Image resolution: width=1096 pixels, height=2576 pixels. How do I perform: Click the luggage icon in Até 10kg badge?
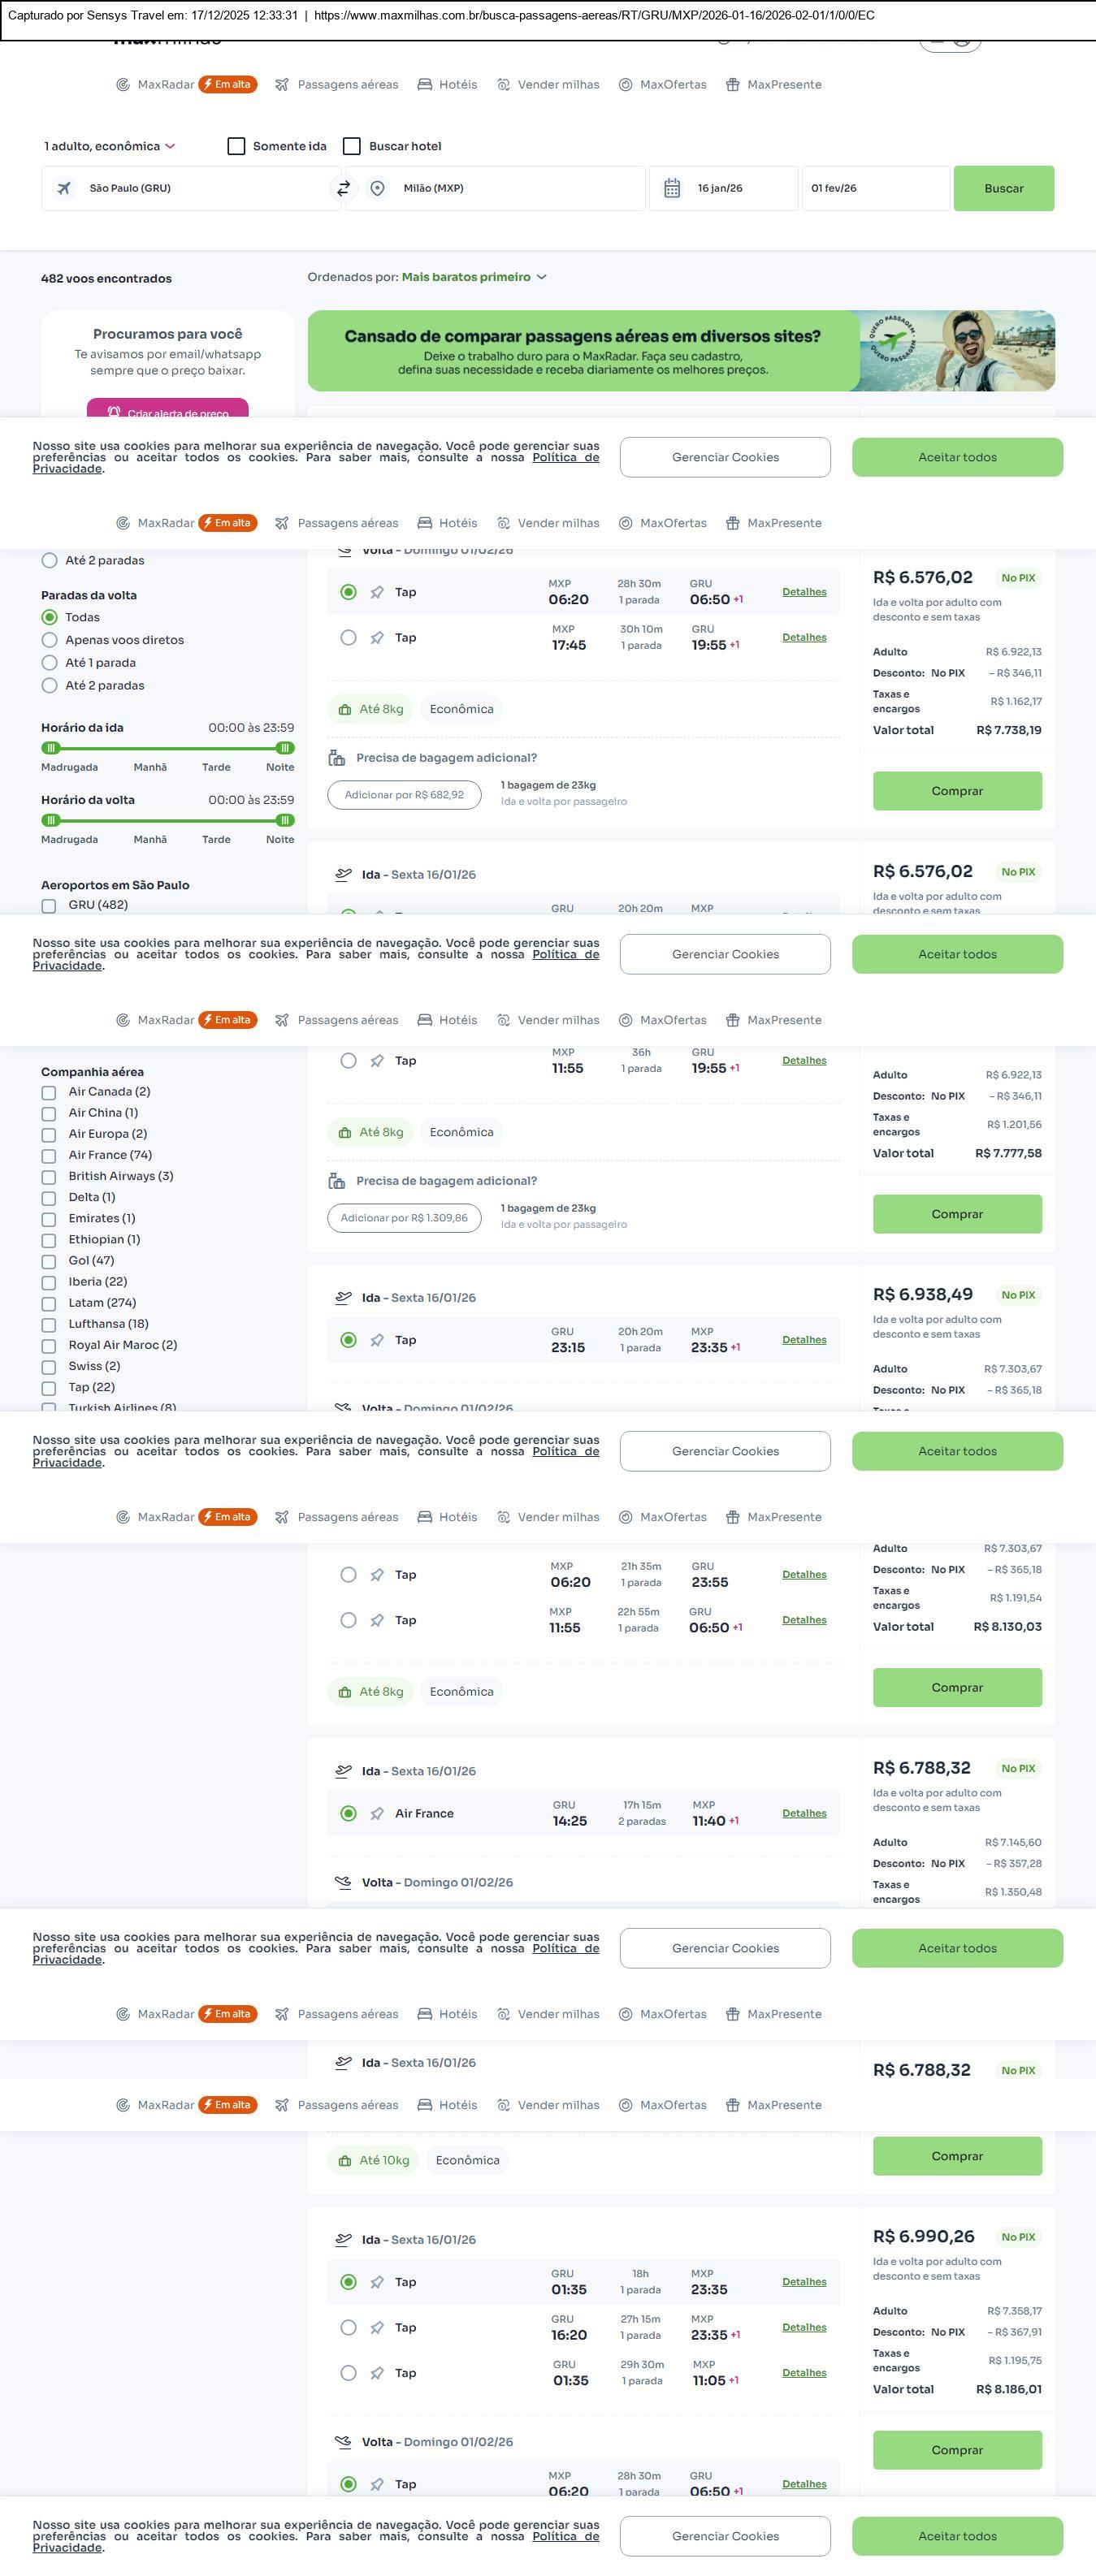click(x=344, y=2160)
